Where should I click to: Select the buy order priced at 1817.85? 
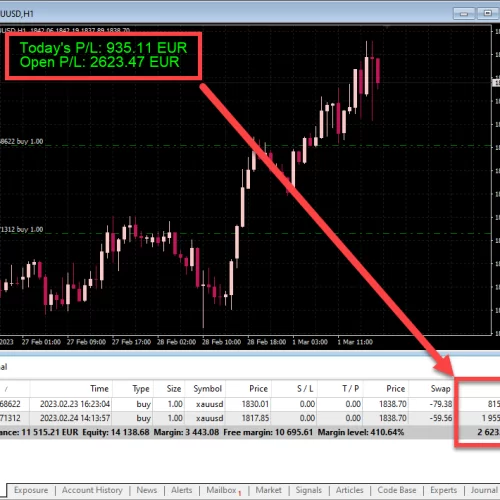tap(250, 418)
